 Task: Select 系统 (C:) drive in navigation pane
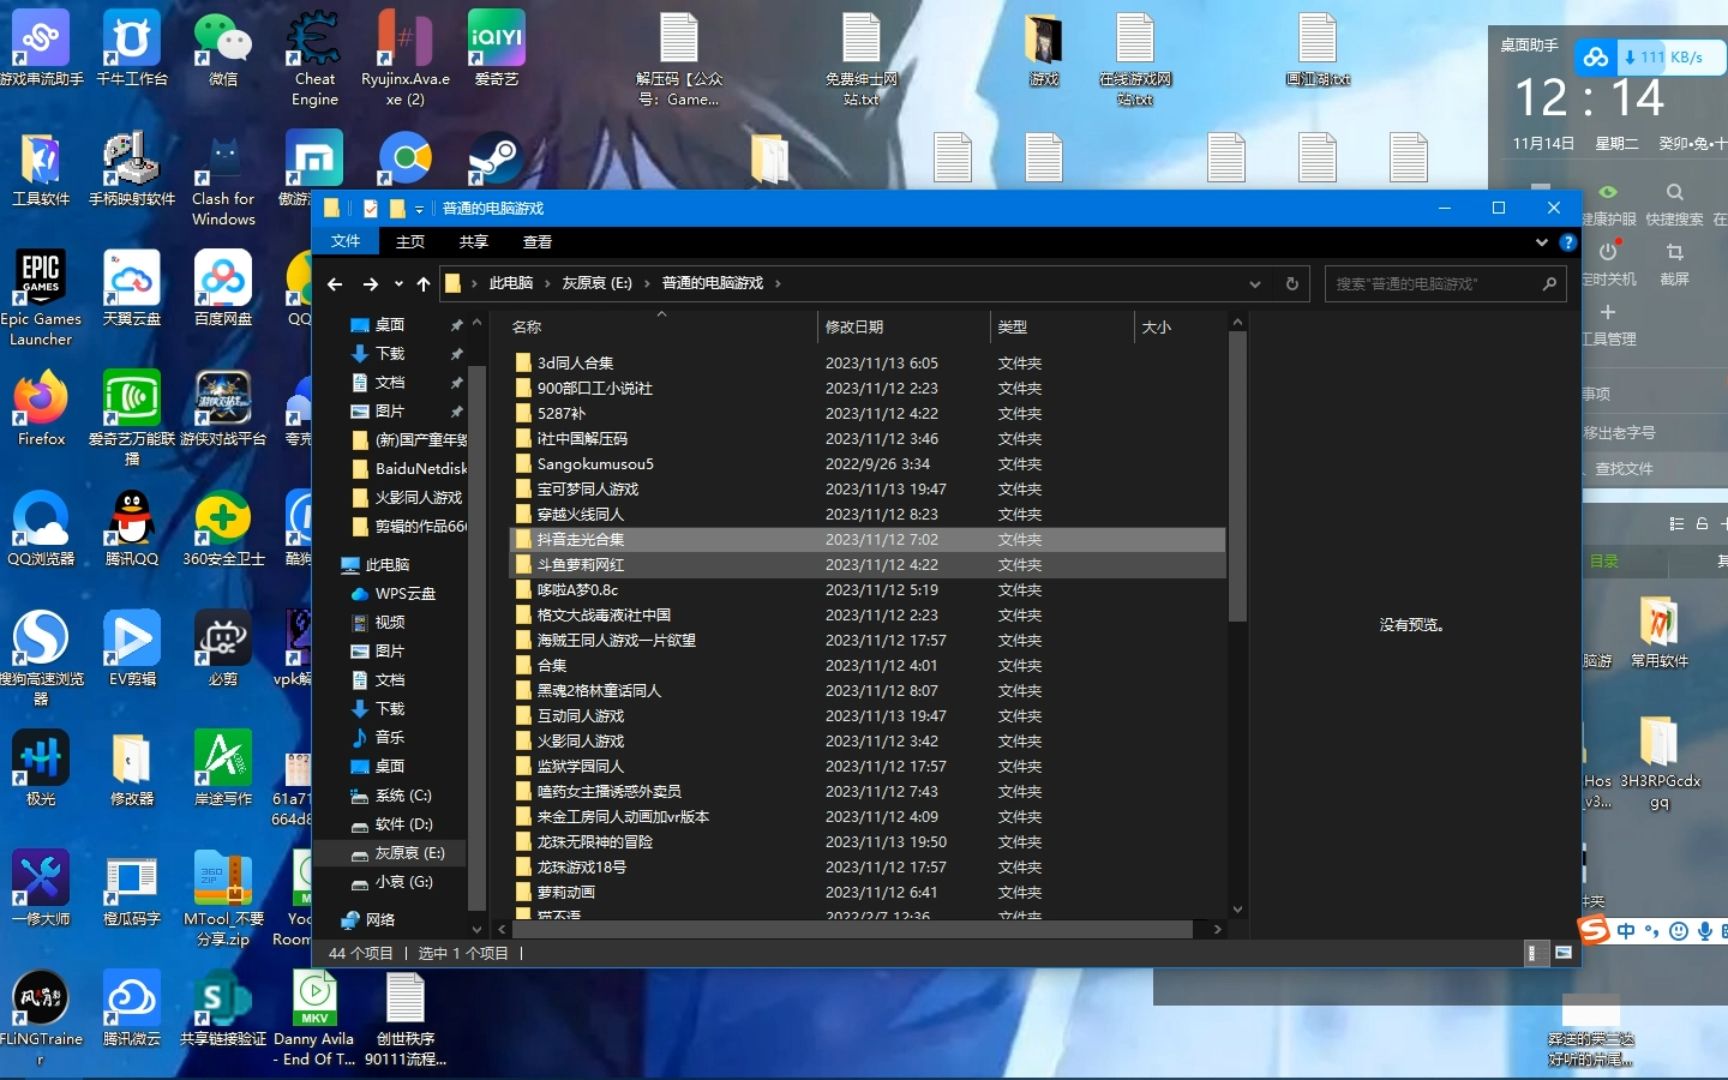392,796
